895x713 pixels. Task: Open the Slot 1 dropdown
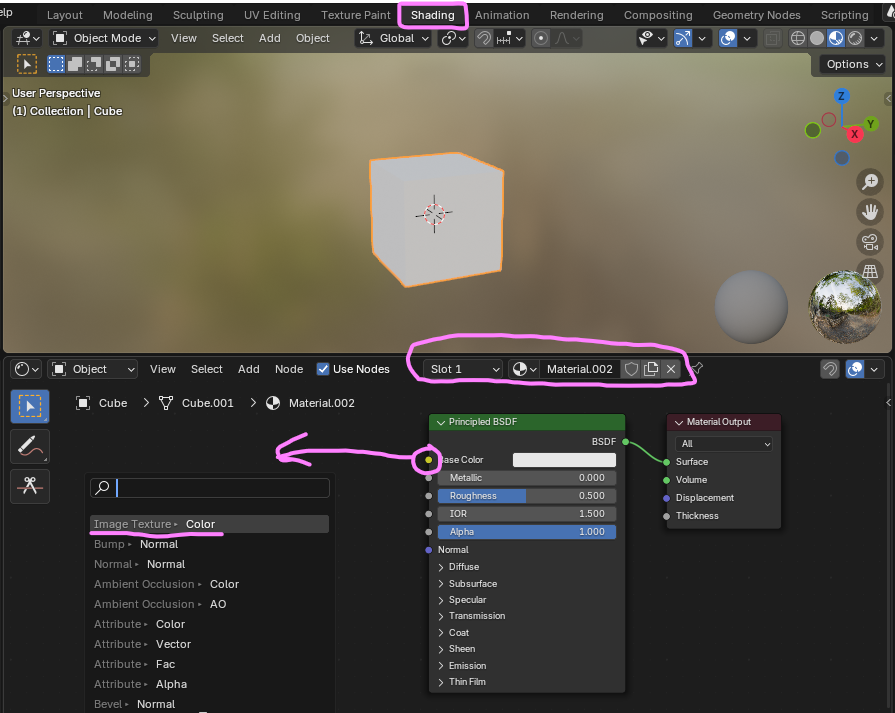click(x=464, y=369)
